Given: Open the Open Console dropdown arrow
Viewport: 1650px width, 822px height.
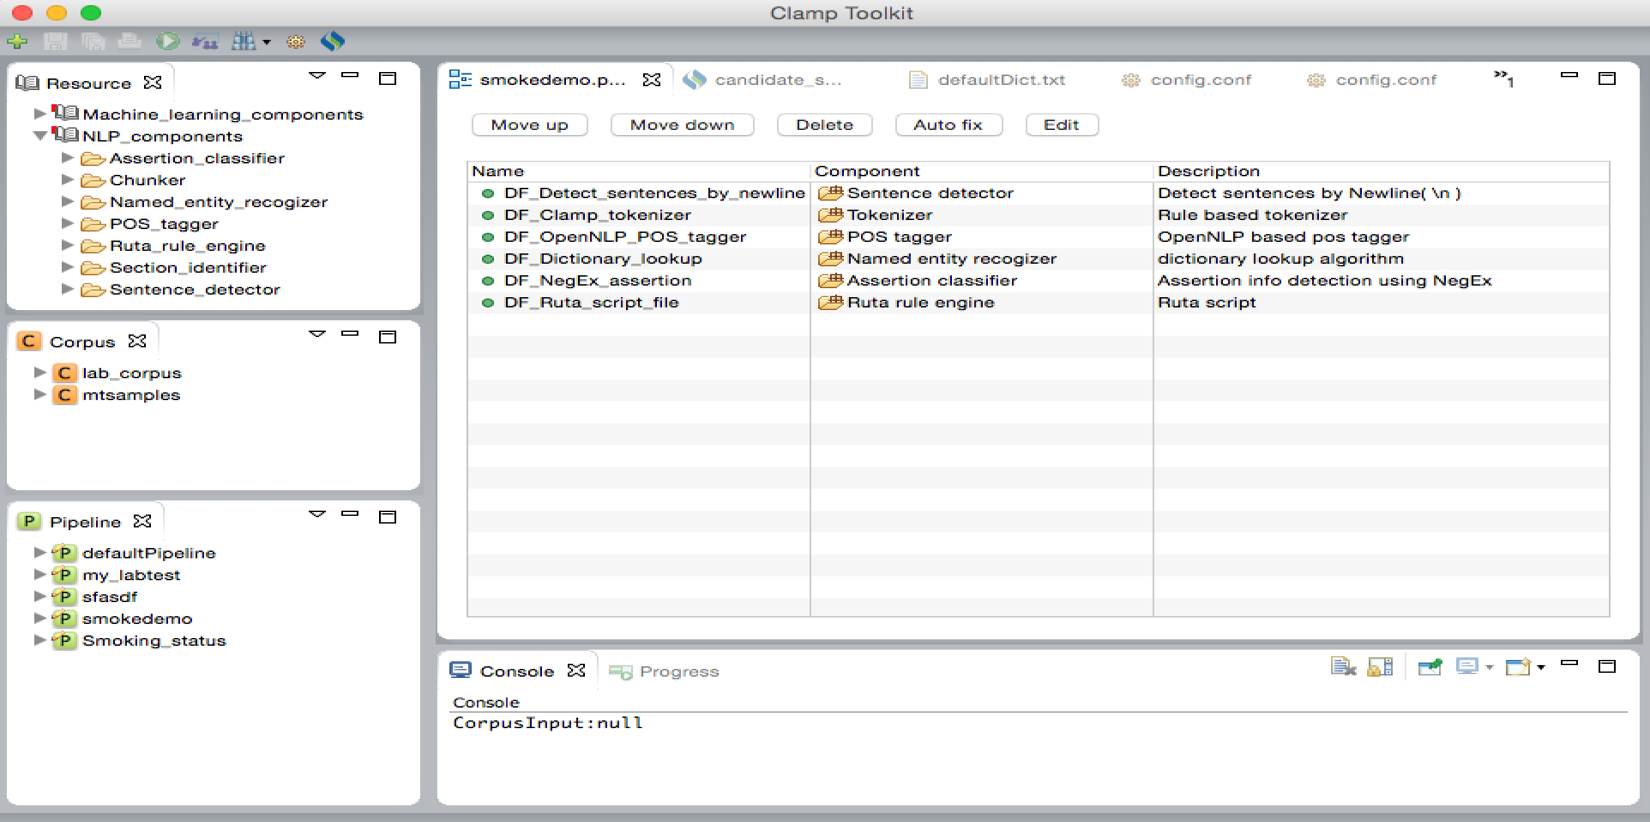Looking at the screenshot, I should pos(1541,668).
